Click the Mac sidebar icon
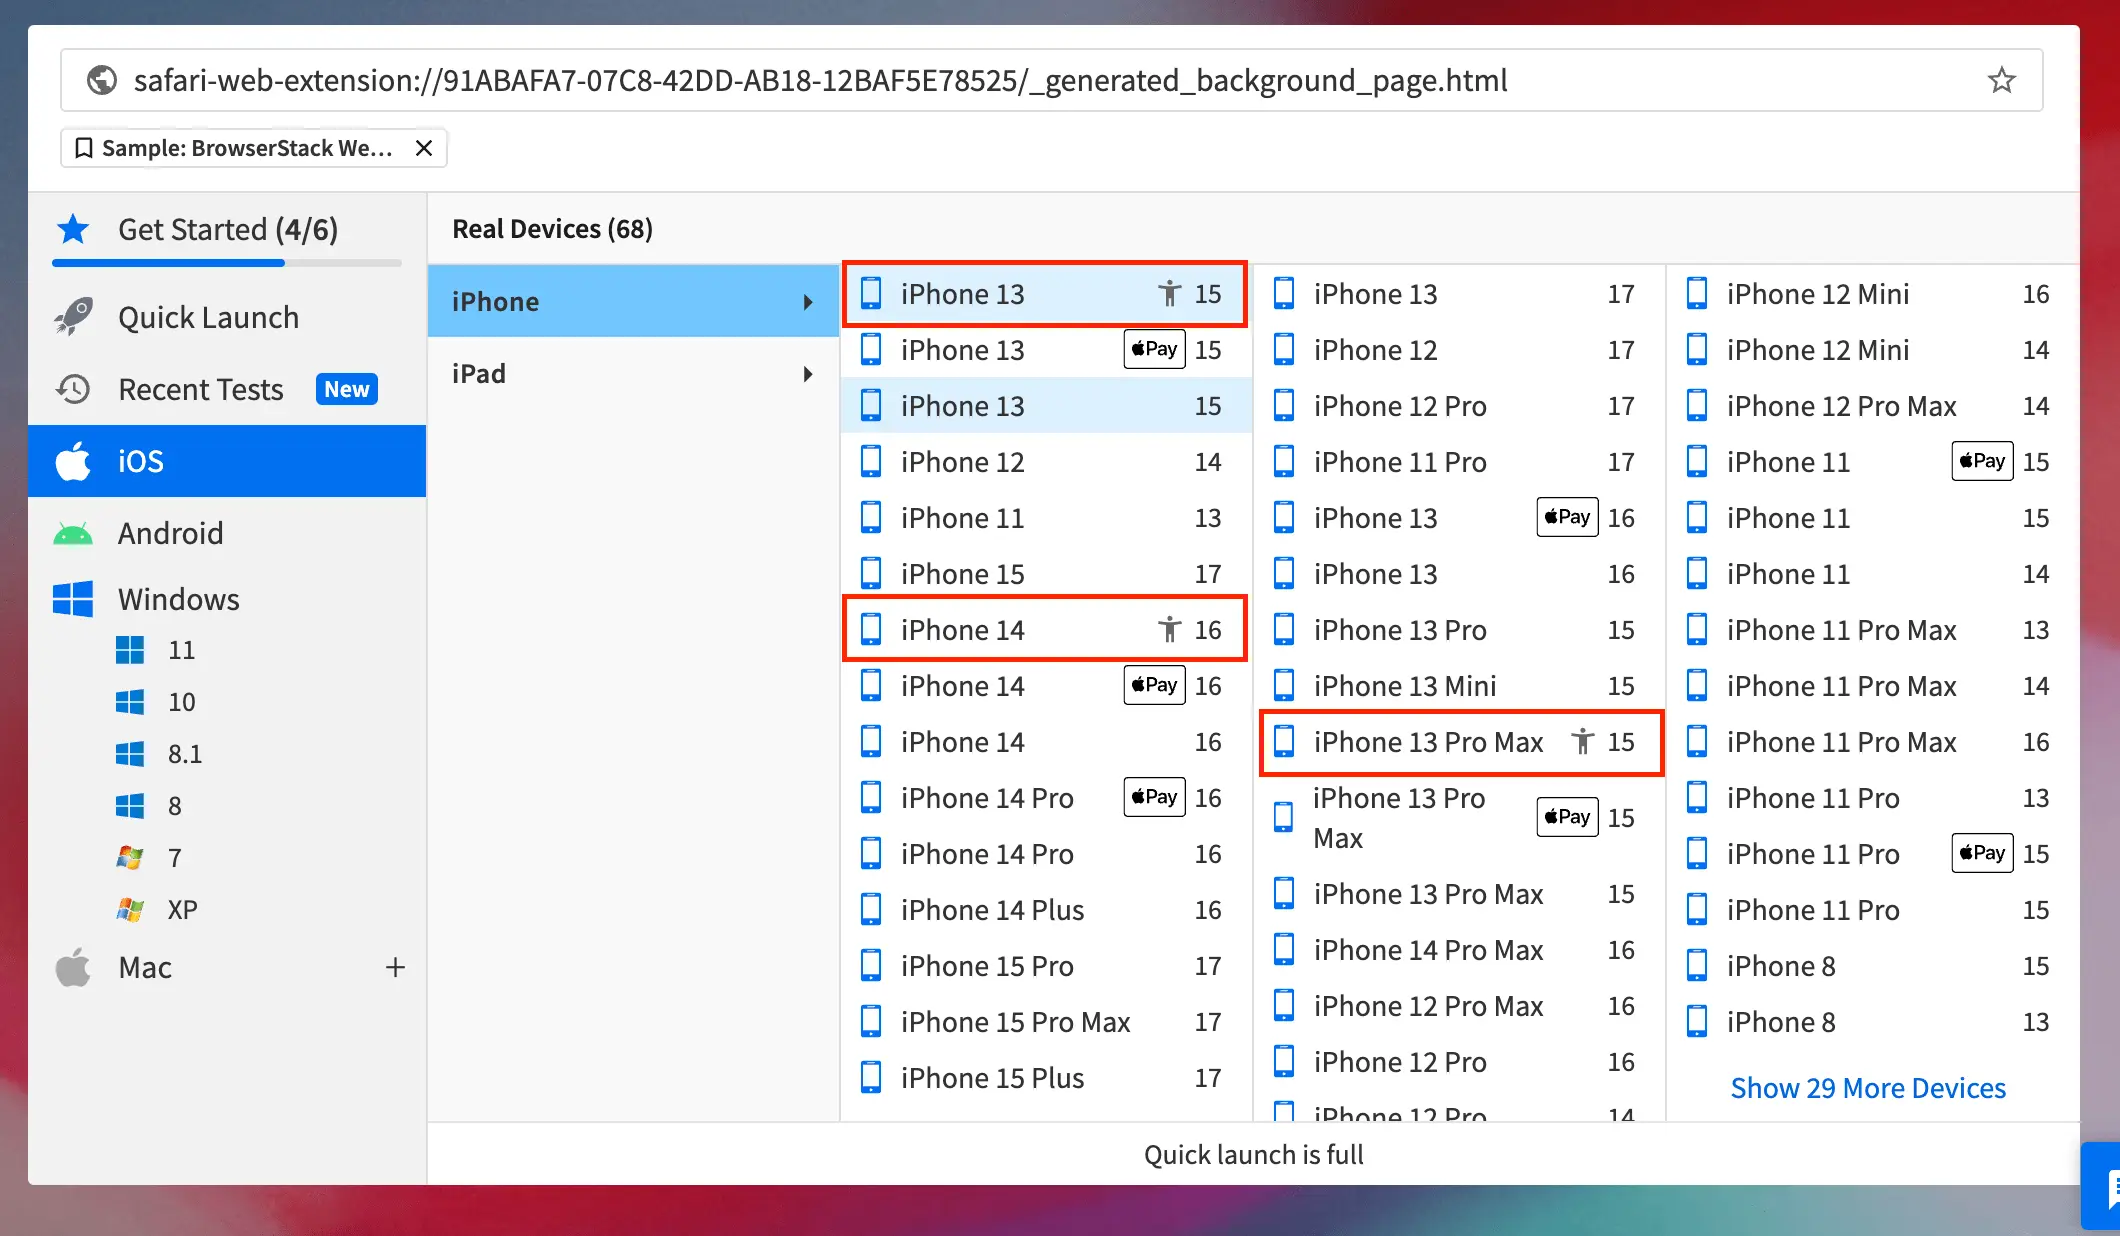 (75, 967)
